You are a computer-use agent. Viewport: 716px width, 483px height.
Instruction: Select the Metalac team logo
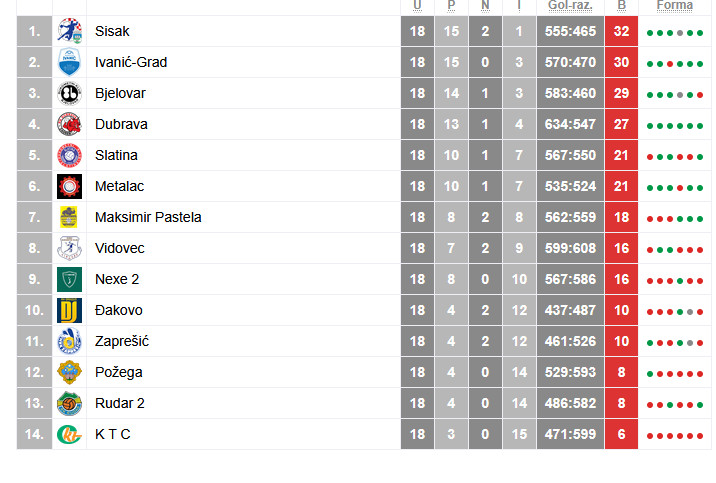point(69,186)
